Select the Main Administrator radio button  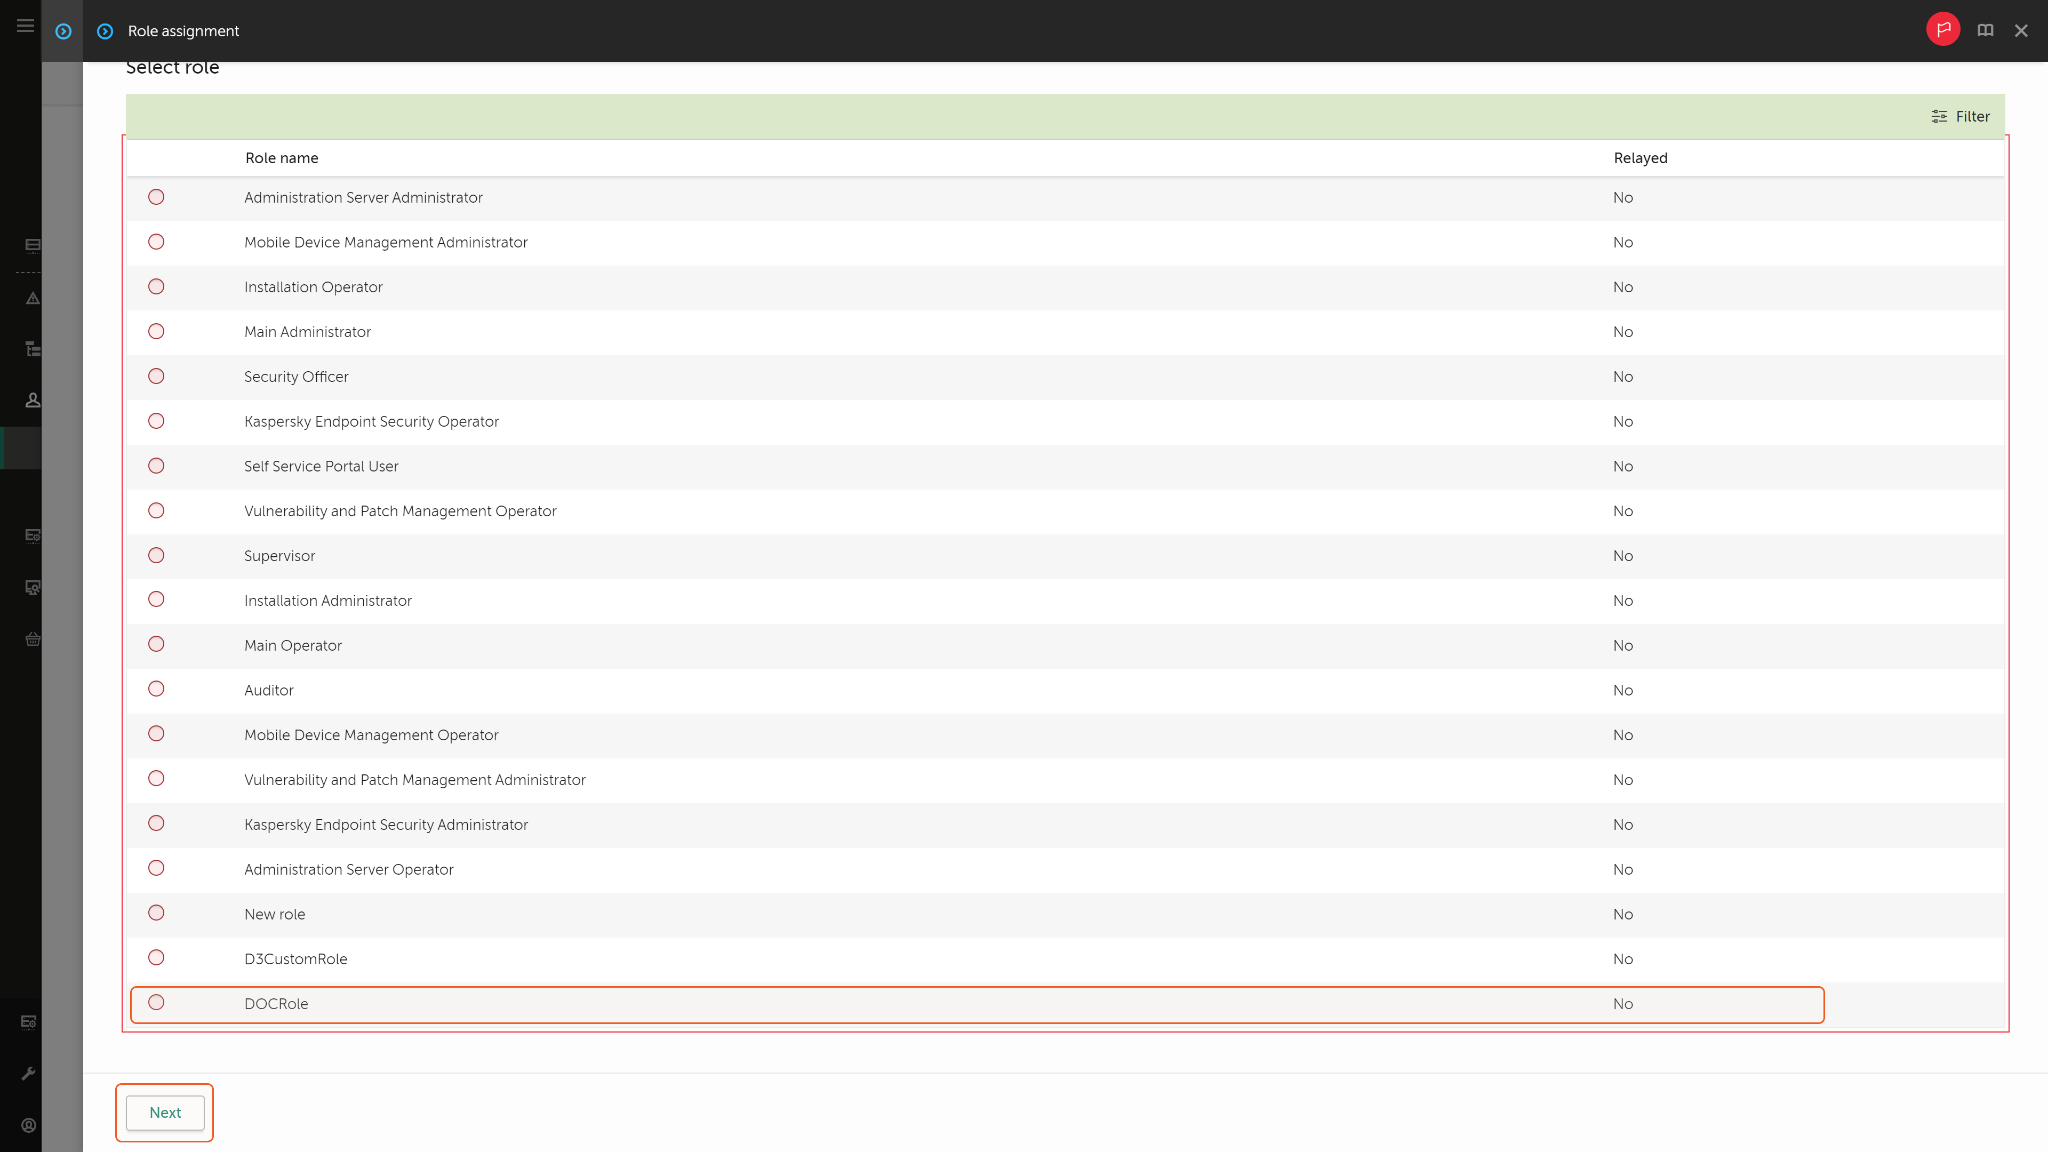(156, 331)
